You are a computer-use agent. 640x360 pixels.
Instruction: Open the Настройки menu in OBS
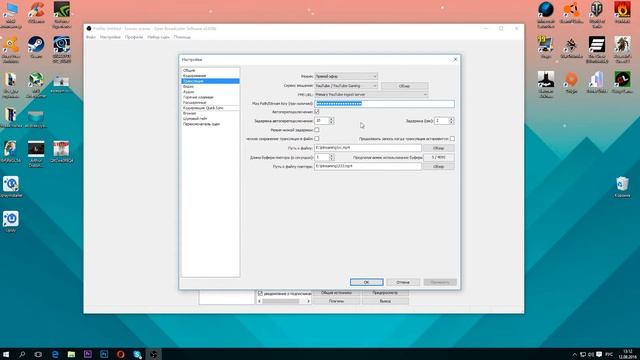110,37
